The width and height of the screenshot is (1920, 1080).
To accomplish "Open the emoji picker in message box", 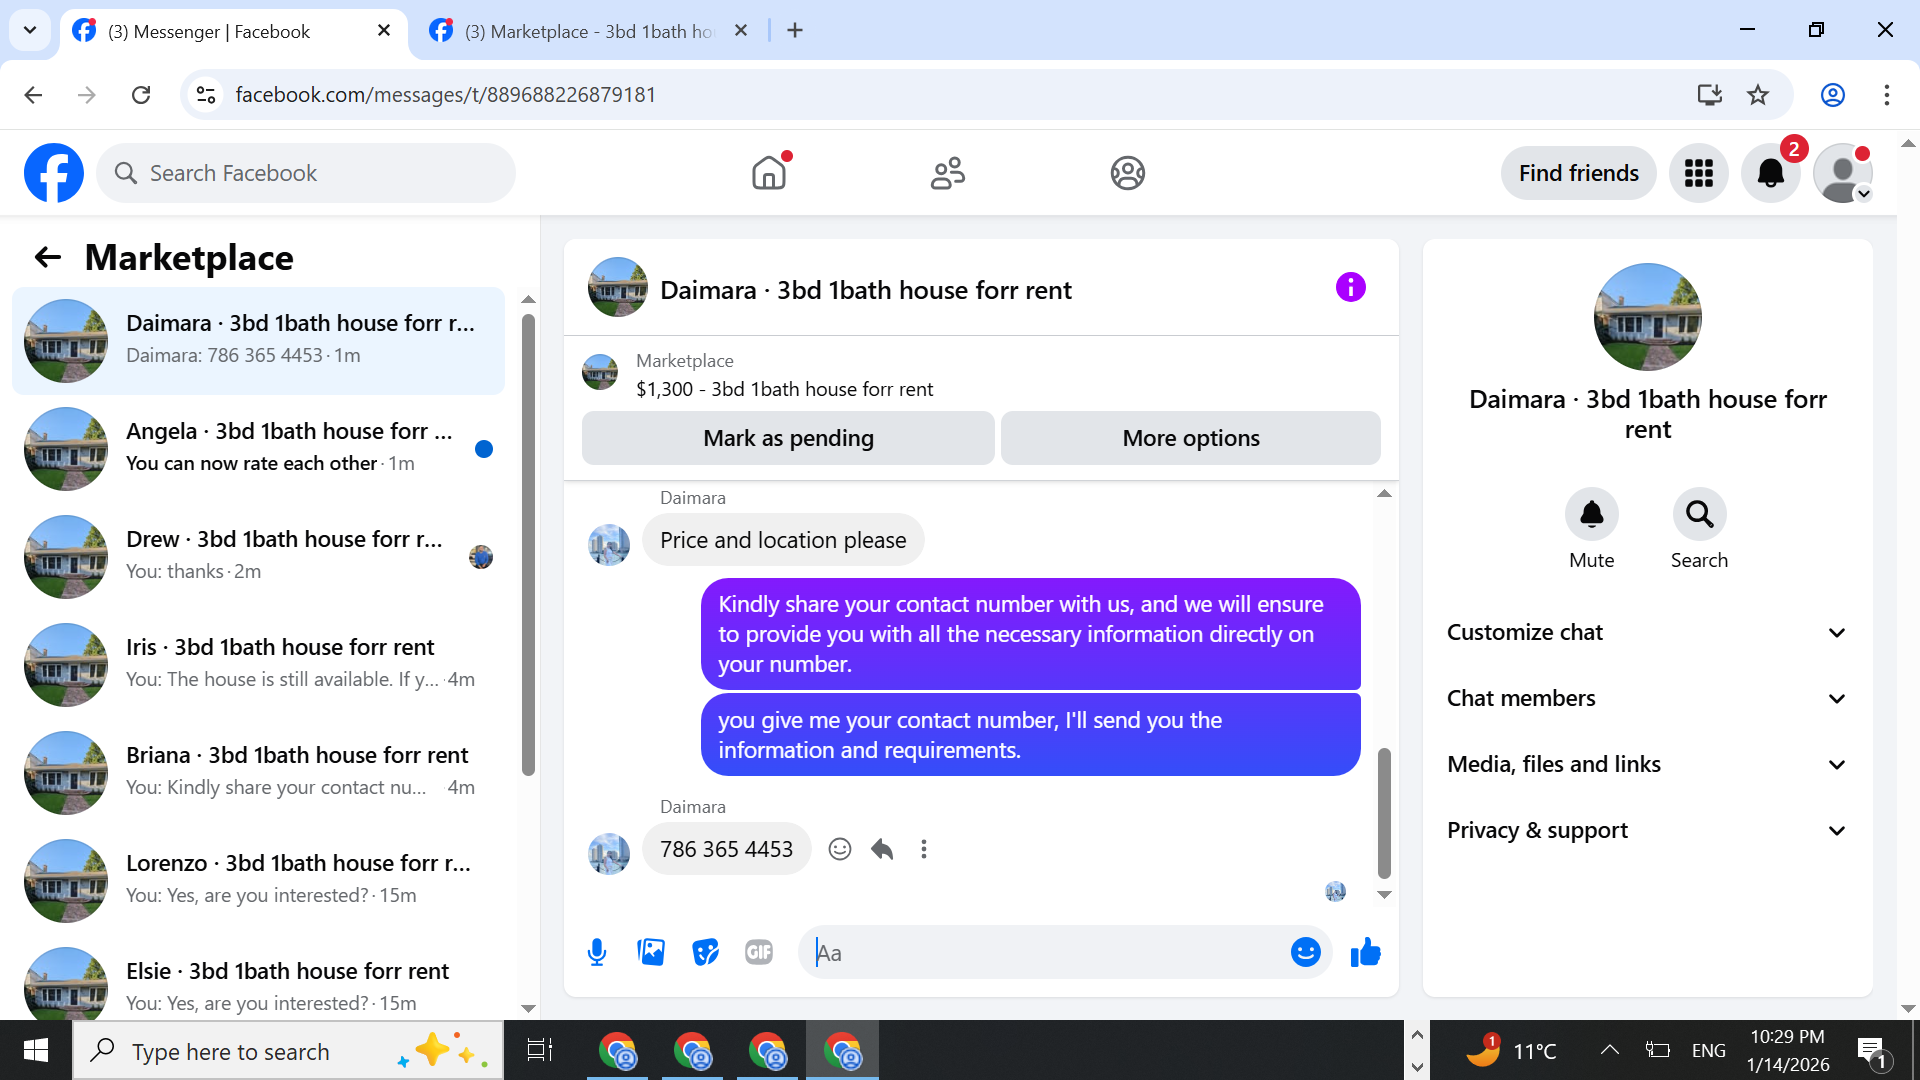I will click(1305, 952).
